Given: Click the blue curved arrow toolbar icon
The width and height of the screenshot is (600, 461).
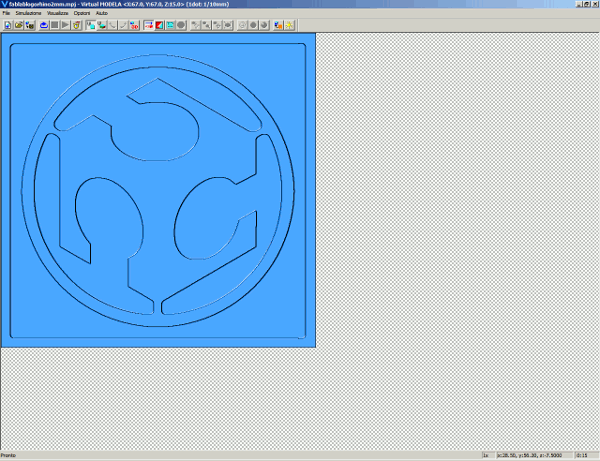Looking at the screenshot, I should coord(44,25).
